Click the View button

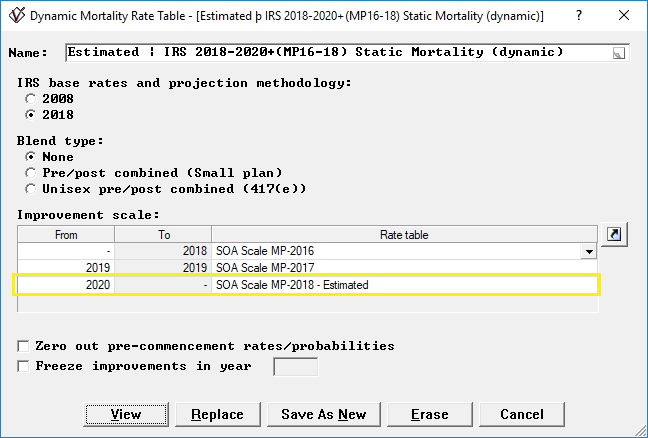pos(125,414)
